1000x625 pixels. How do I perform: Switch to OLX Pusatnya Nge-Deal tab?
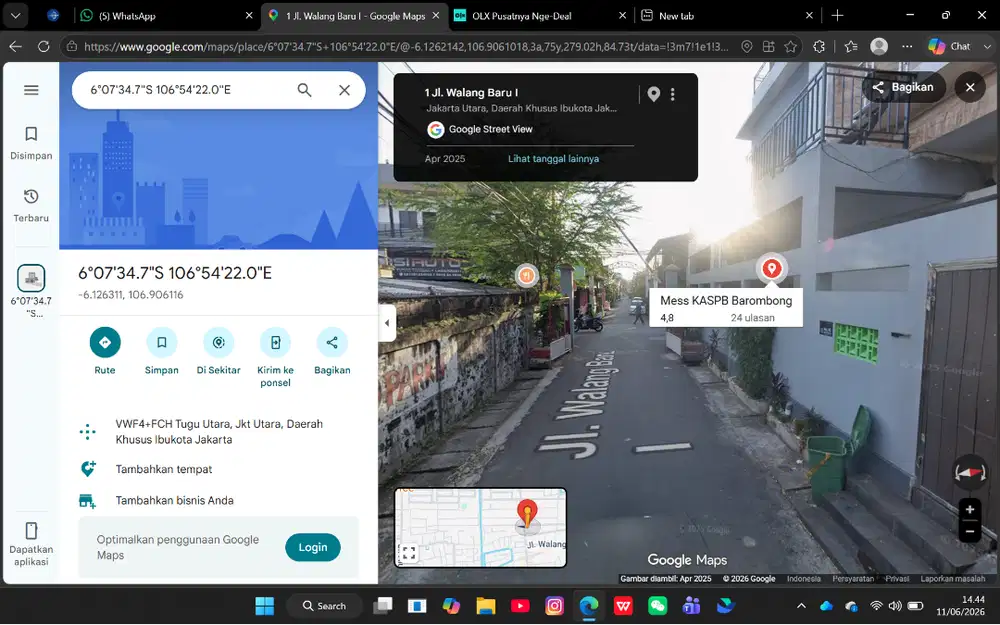tap(539, 16)
